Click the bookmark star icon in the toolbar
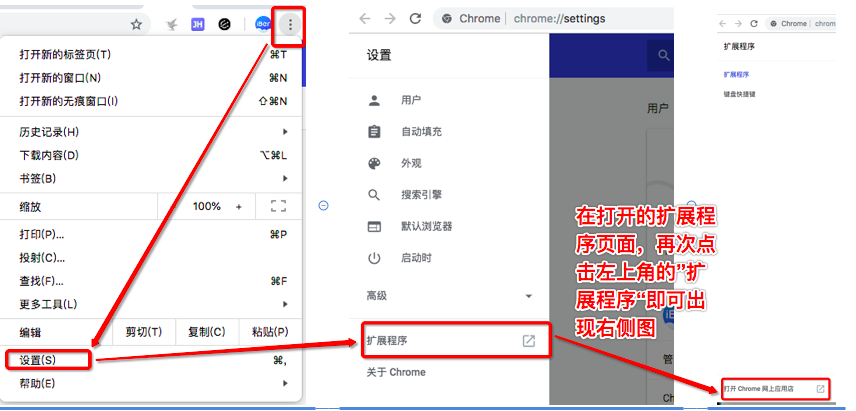 point(136,24)
